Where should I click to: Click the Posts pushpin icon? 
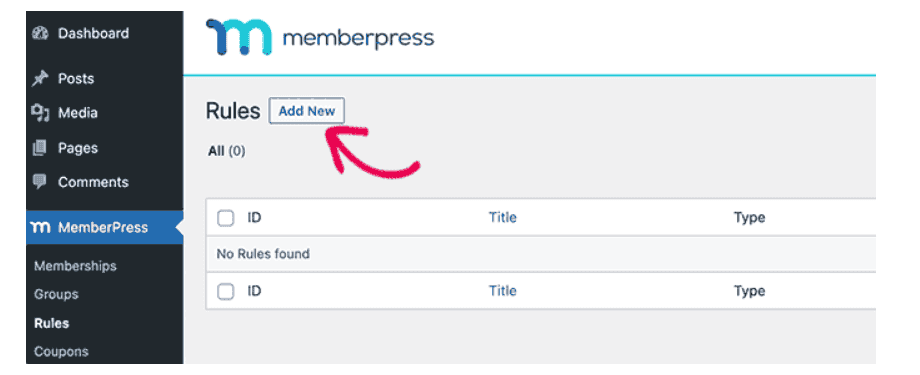(40, 79)
